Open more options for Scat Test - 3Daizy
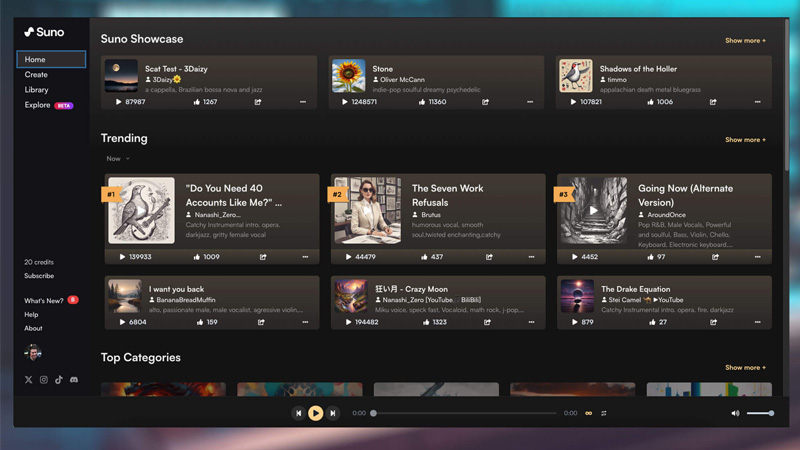This screenshot has height=450, width=800. coord(303,102)
